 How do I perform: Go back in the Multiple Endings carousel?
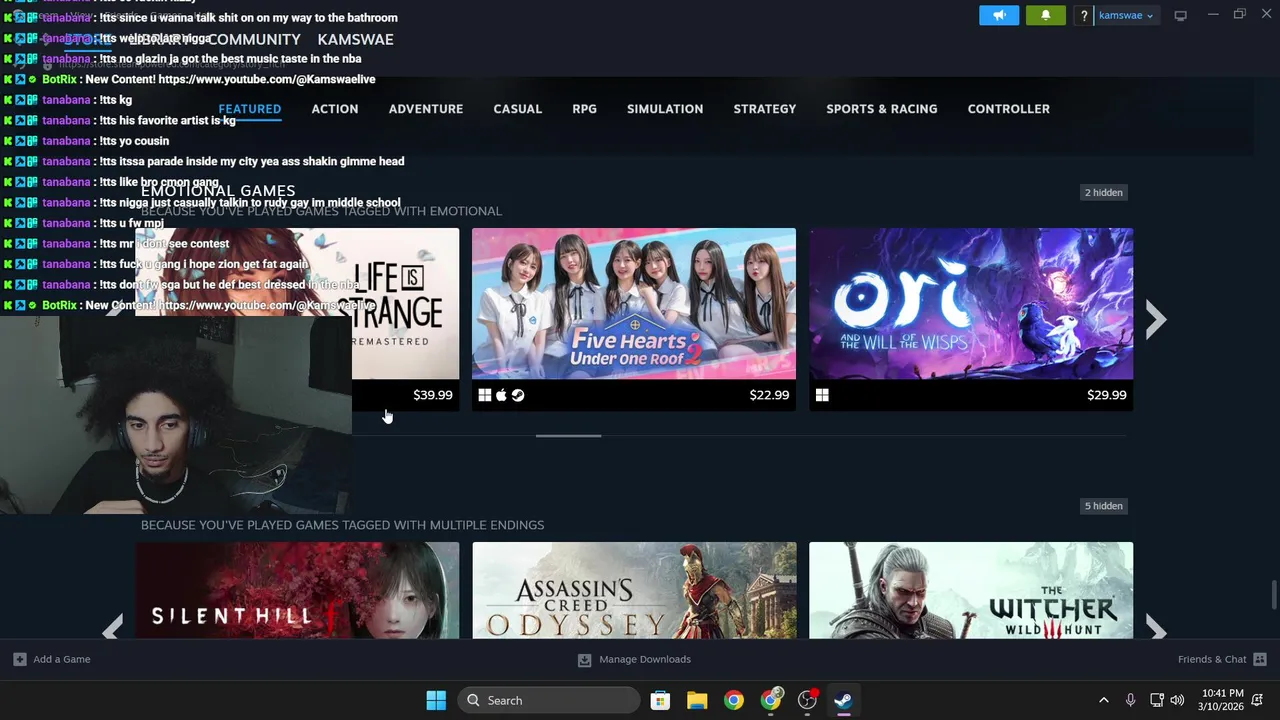pyautogui.click(x=112, y=629)
